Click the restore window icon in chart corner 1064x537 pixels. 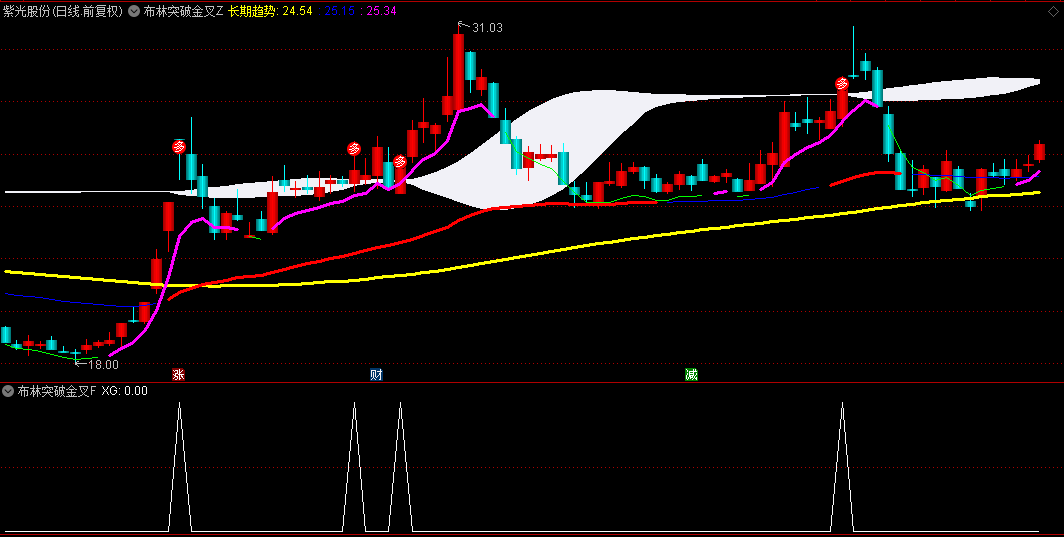[x=1054, y=10]
